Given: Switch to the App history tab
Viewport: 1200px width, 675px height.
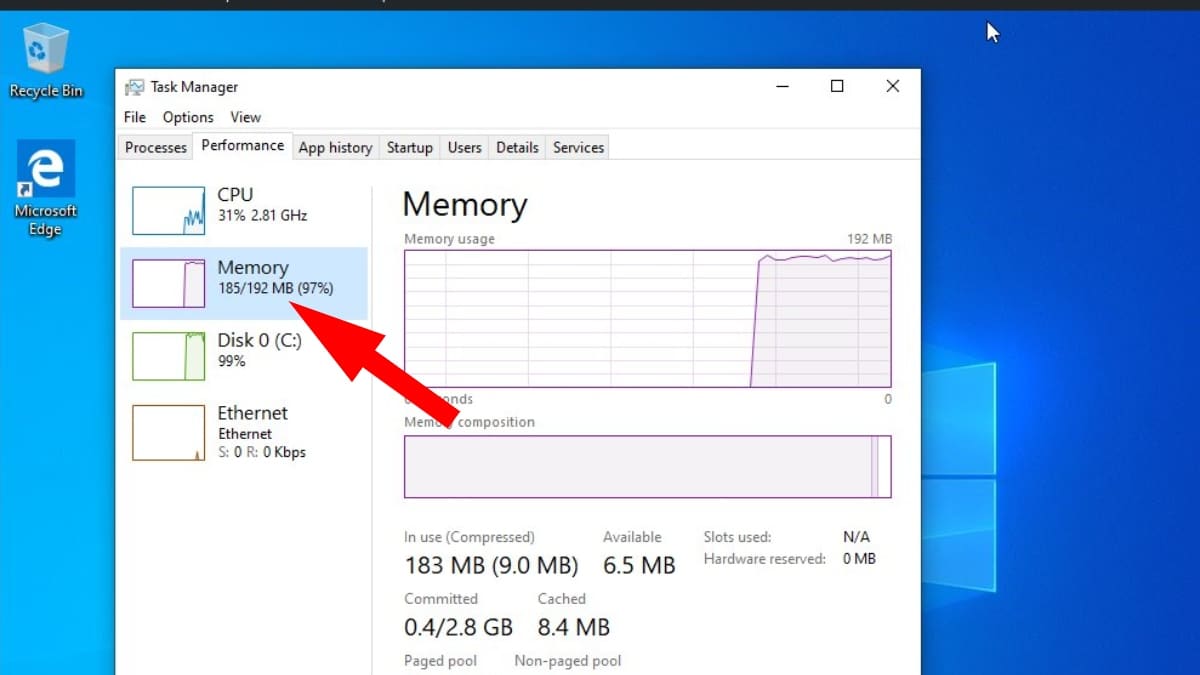Looking at the screenshot, I should 335,147.
